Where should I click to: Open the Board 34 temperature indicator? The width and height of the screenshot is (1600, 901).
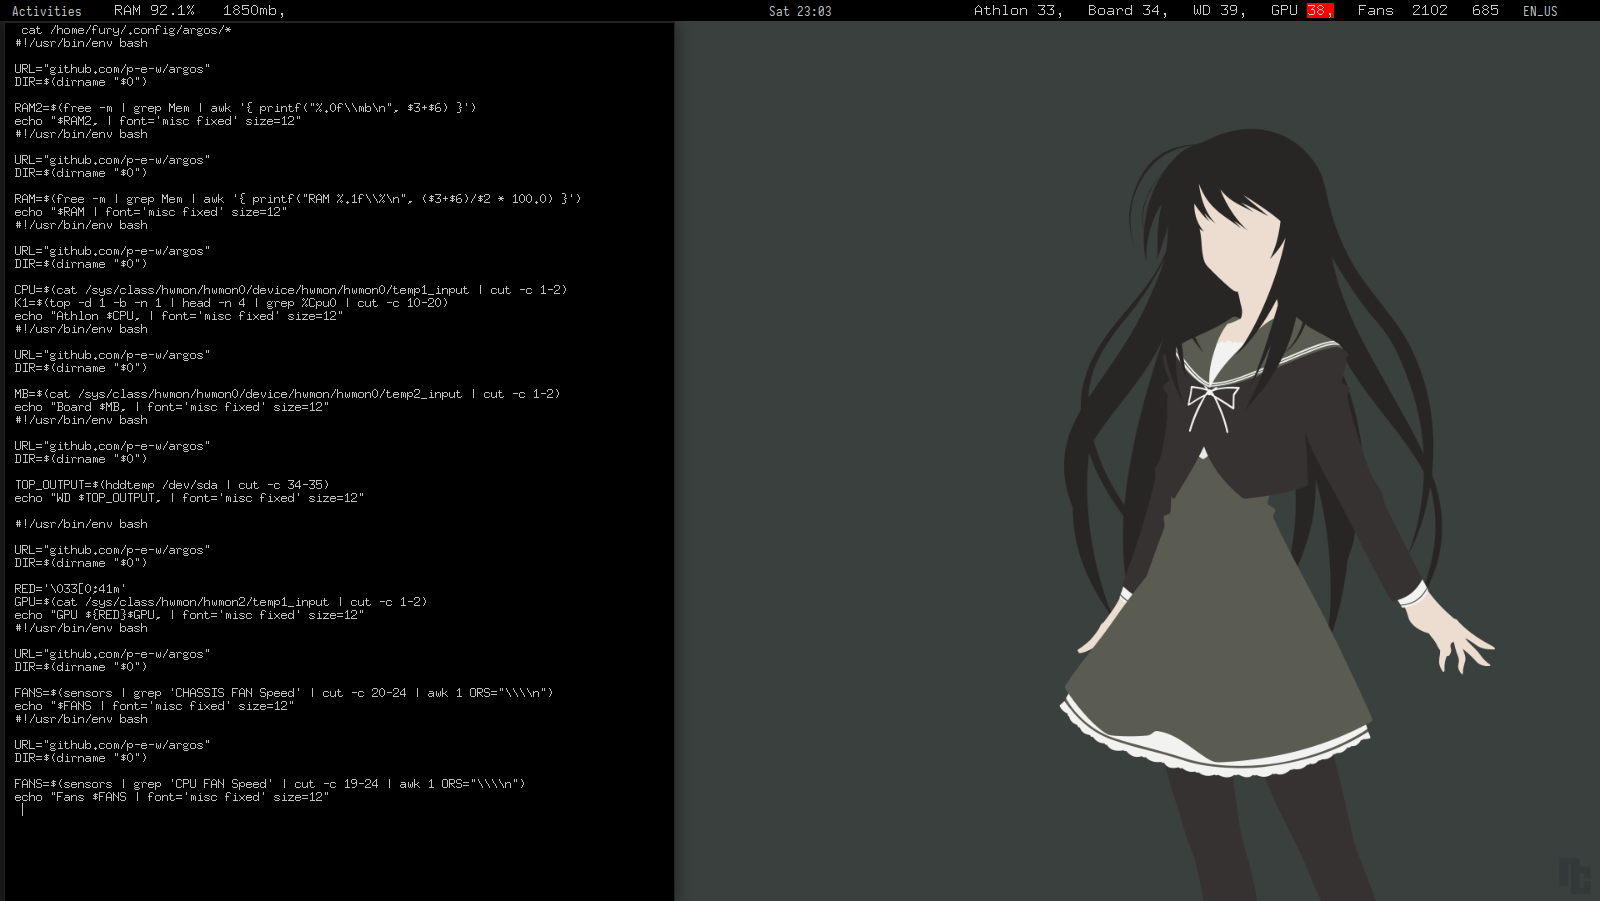click(x=1128, y=10)
